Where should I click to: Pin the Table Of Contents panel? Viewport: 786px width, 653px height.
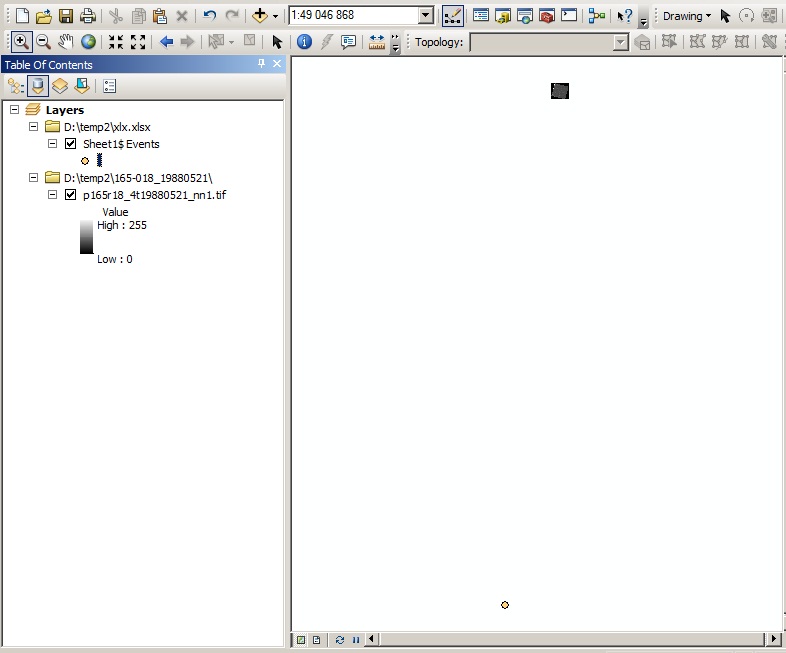[261, 63]
